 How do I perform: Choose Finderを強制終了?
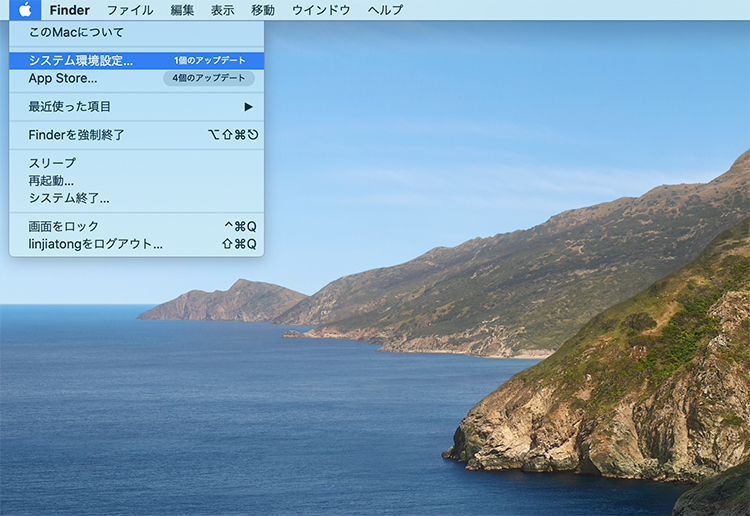coord(136,135)
